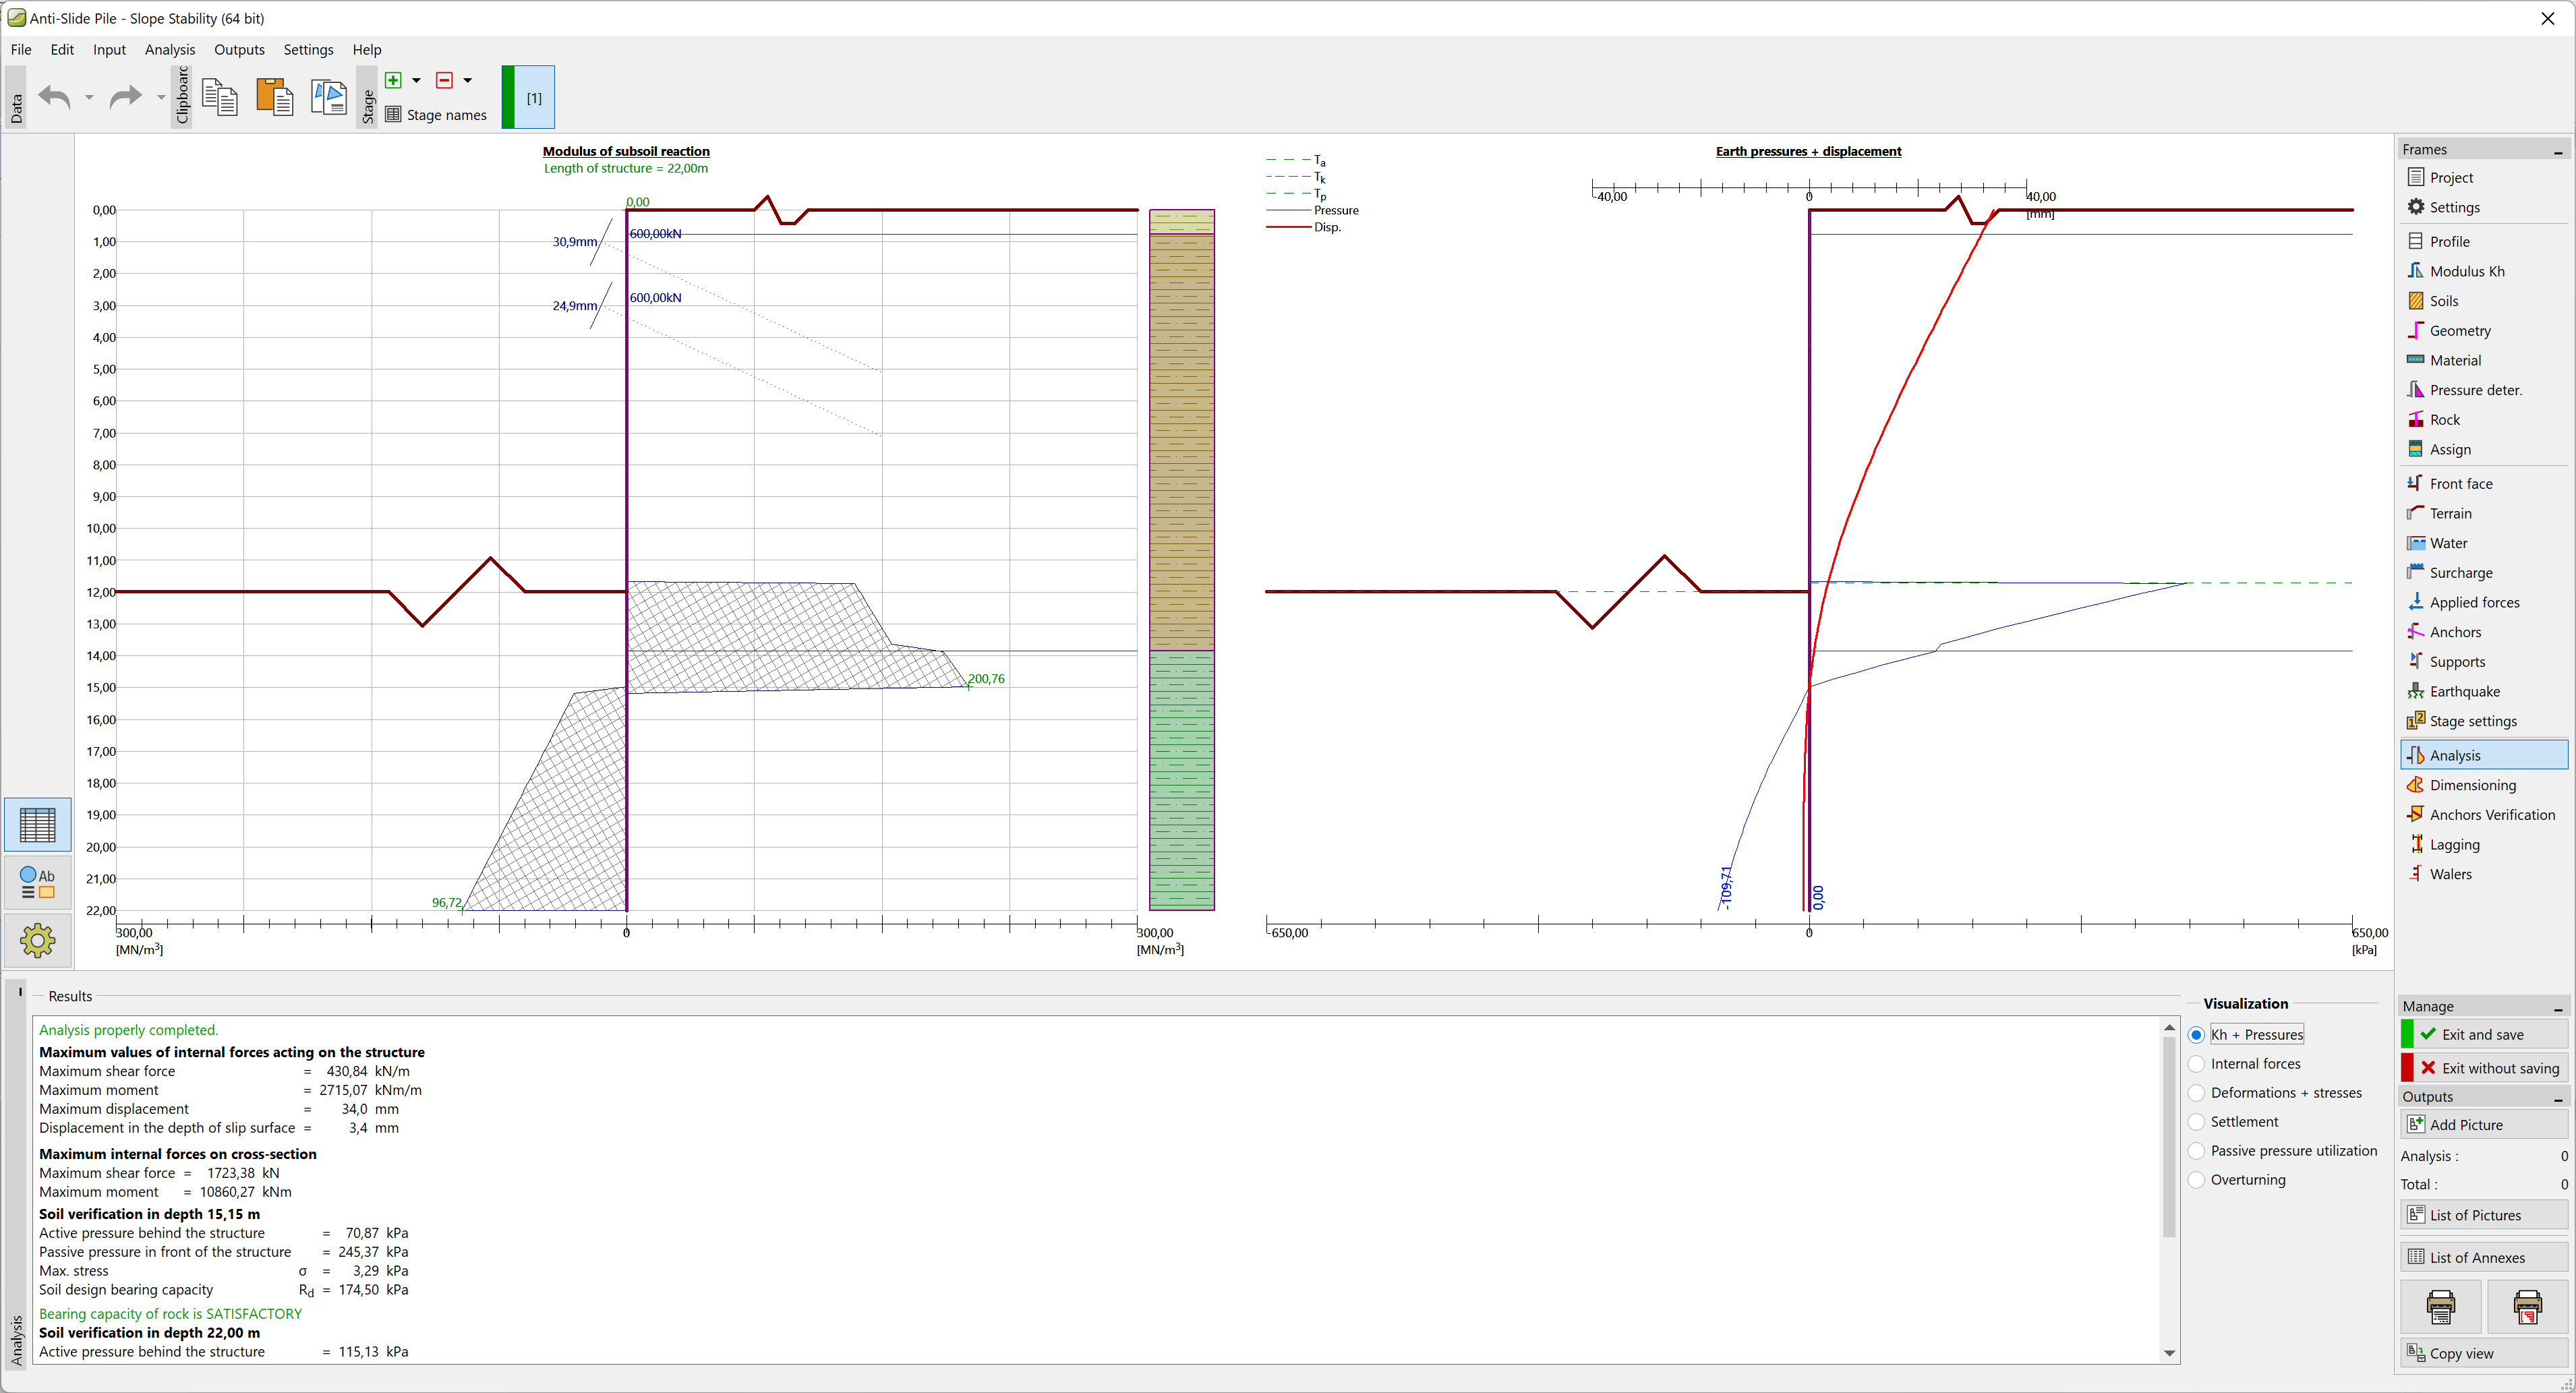Screen dimensions: 2576x1393
Task: Click the paste data clipboard icon
Action: click(274, 97)
